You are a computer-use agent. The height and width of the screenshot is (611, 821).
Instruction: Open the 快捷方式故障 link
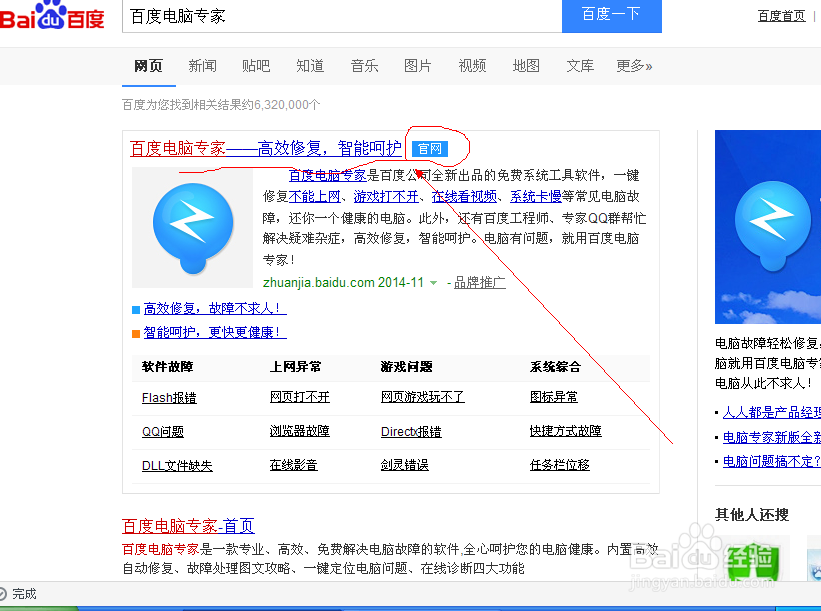565,431
